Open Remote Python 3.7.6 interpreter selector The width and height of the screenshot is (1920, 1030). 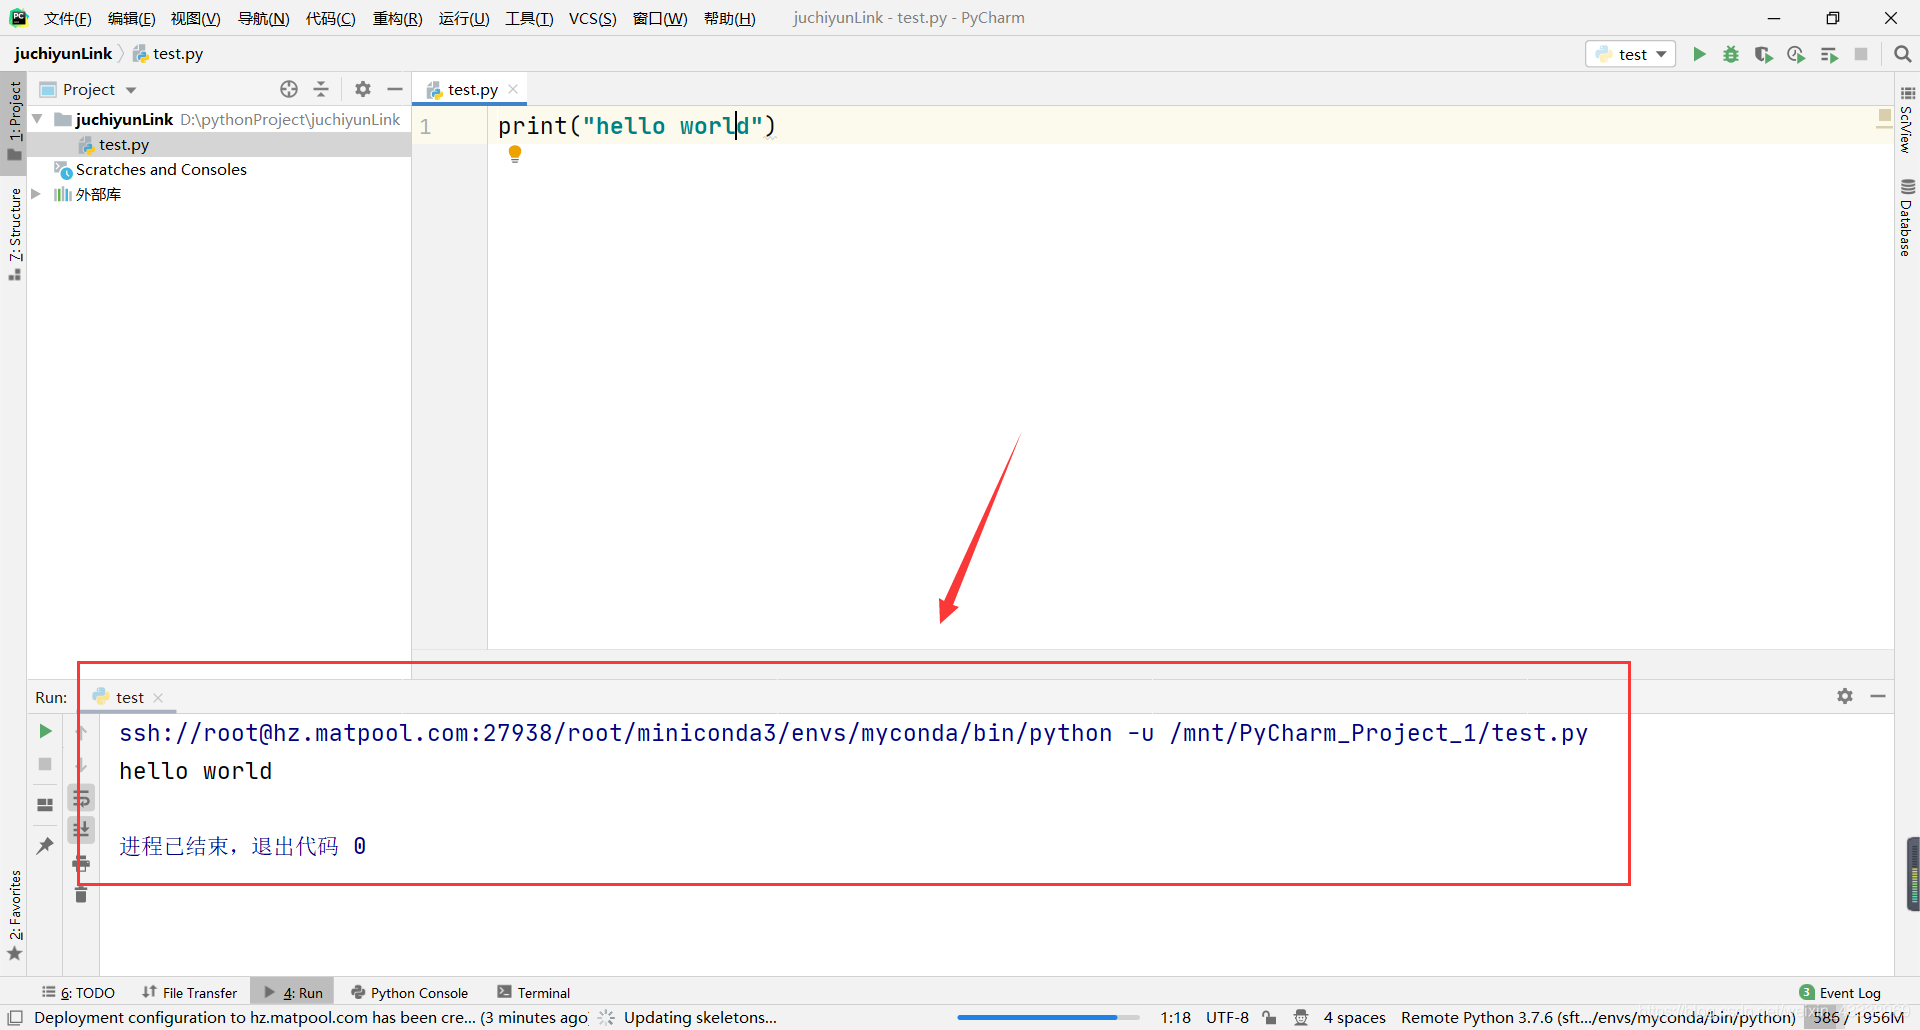pos(1598,1017)
